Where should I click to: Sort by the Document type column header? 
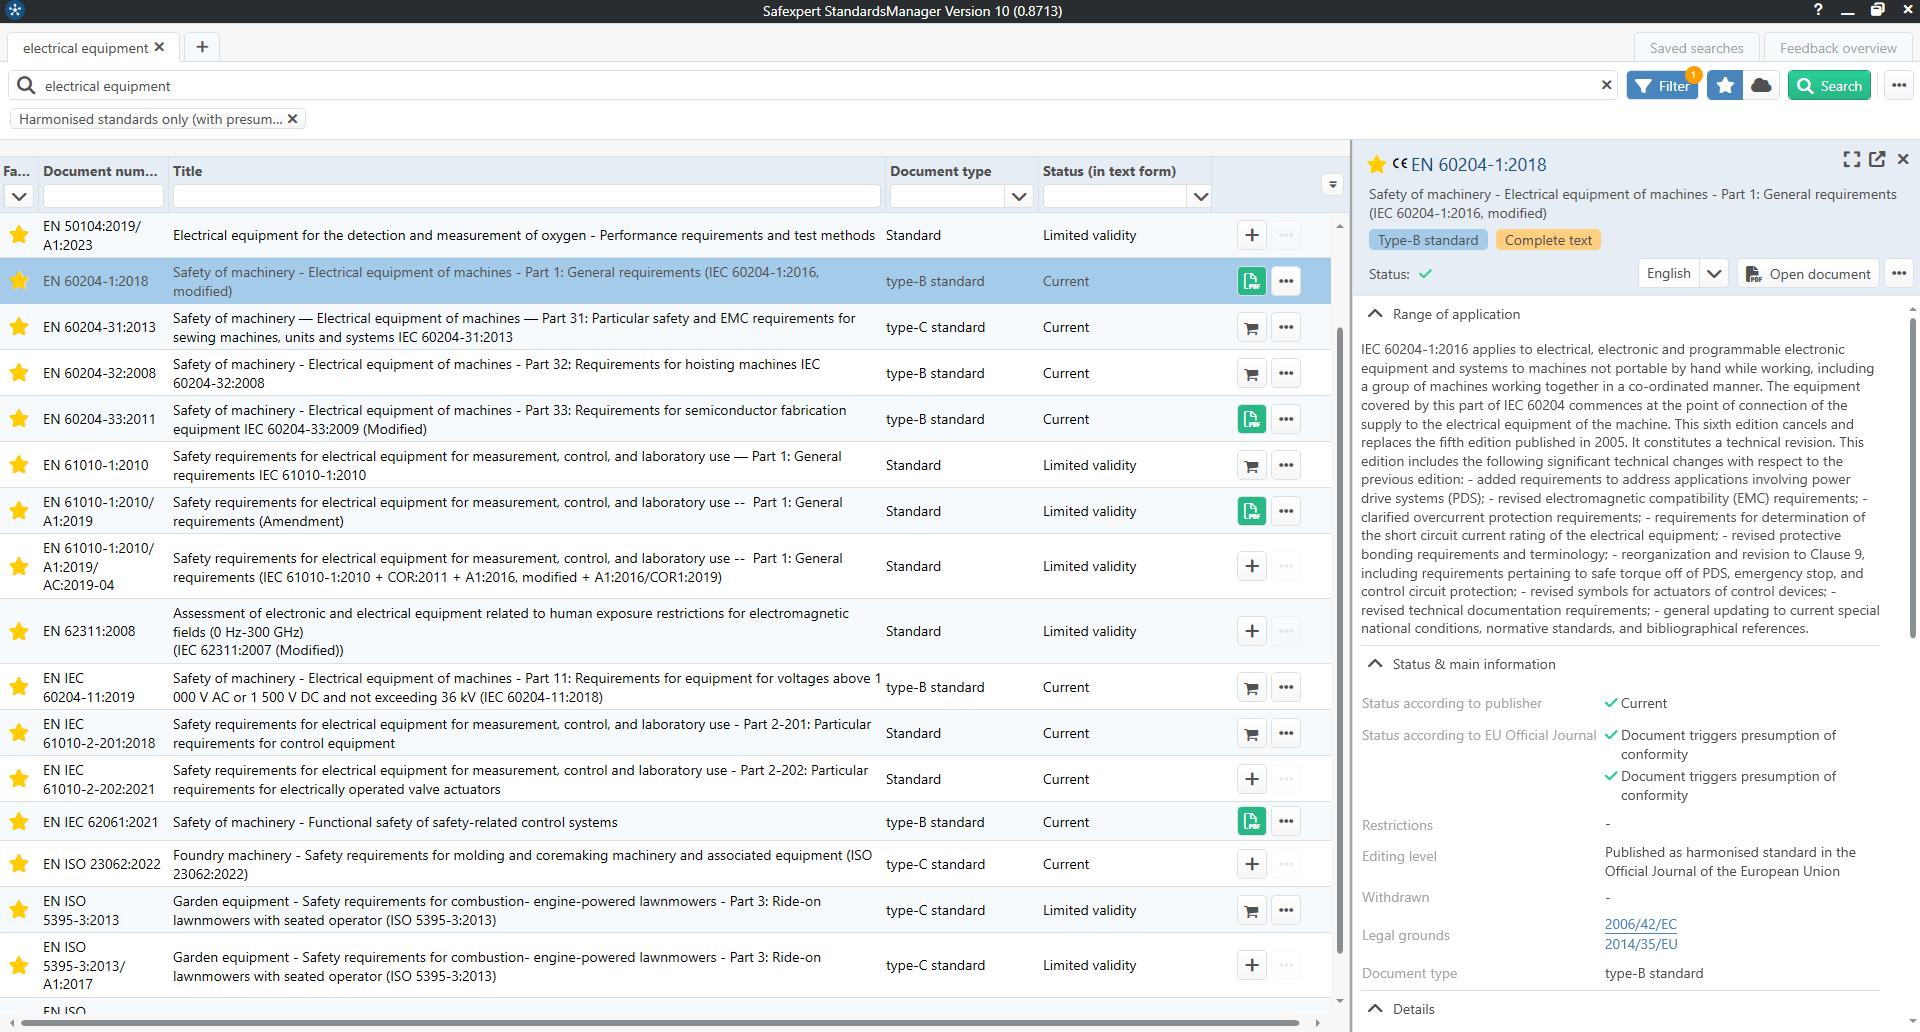tap(940, 171)
